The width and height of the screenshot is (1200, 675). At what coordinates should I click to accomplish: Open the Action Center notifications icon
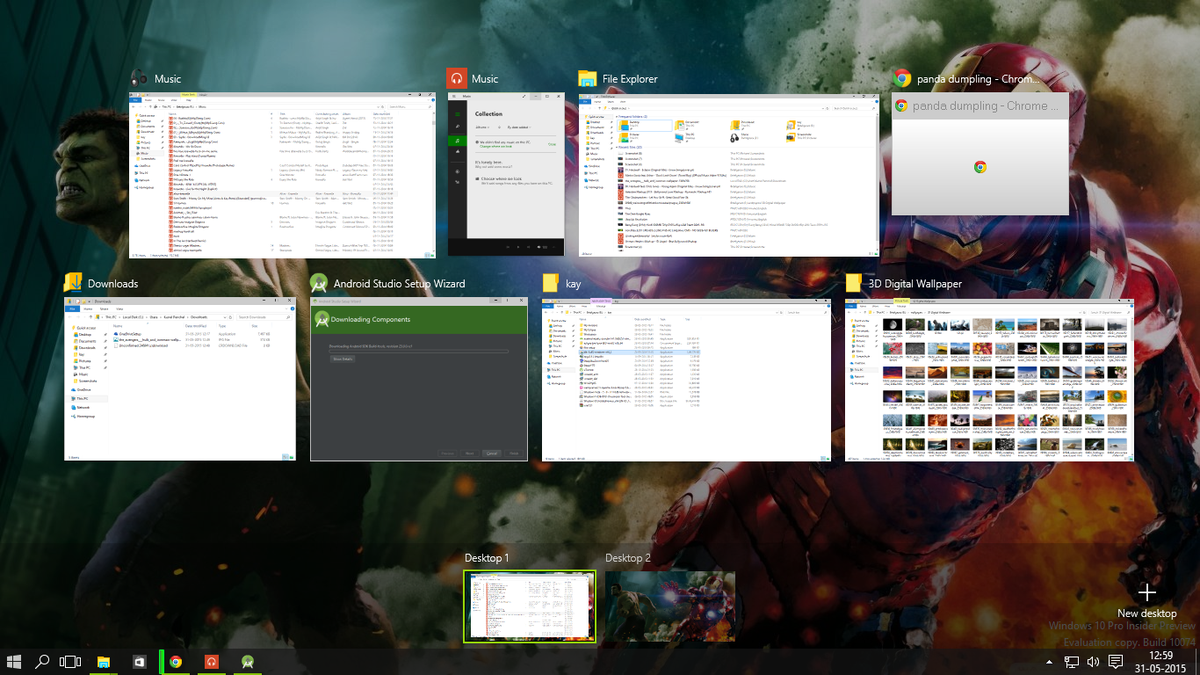(1113, 662)
